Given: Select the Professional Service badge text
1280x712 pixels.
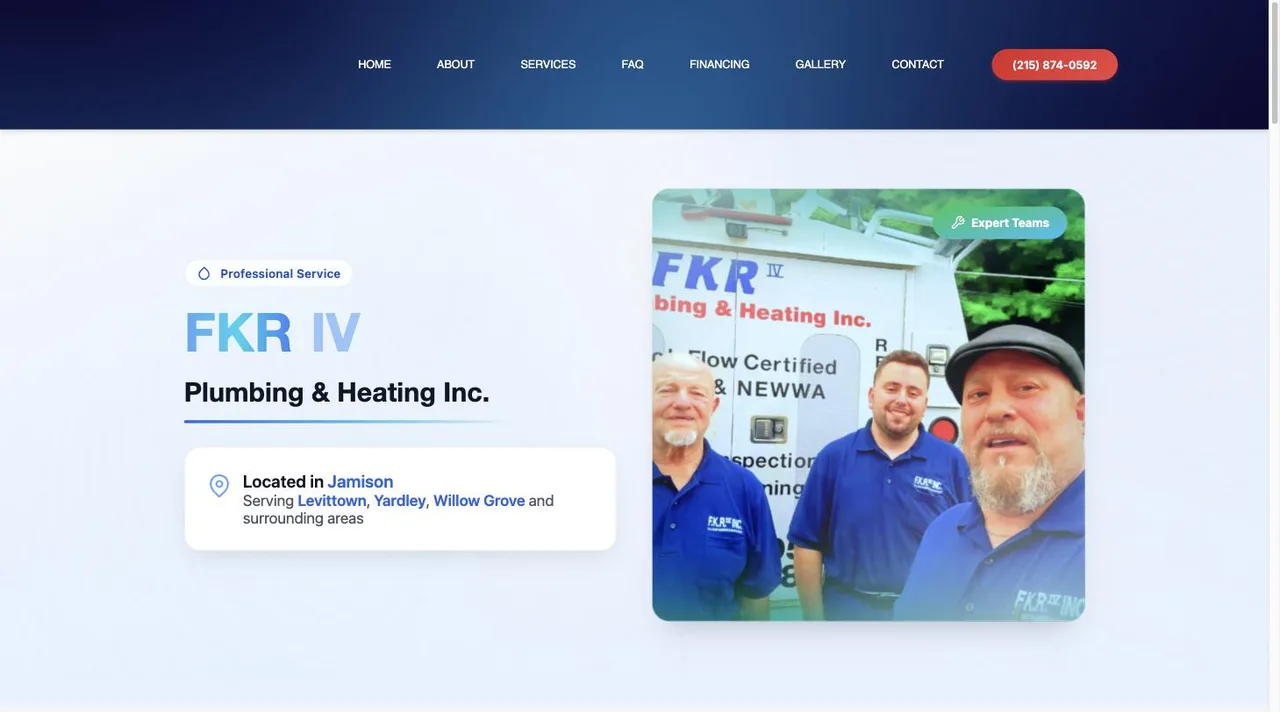Looking at the screenshot, I should (x=280, y=274).
